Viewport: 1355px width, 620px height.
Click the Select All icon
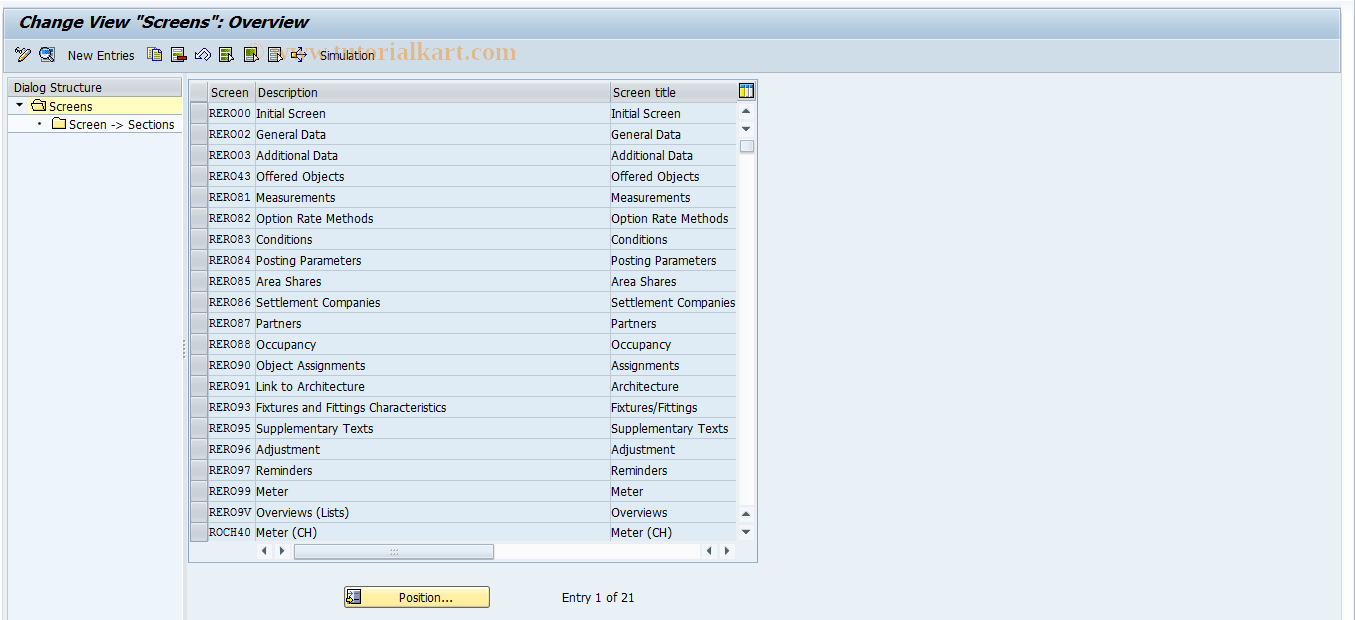226,55
